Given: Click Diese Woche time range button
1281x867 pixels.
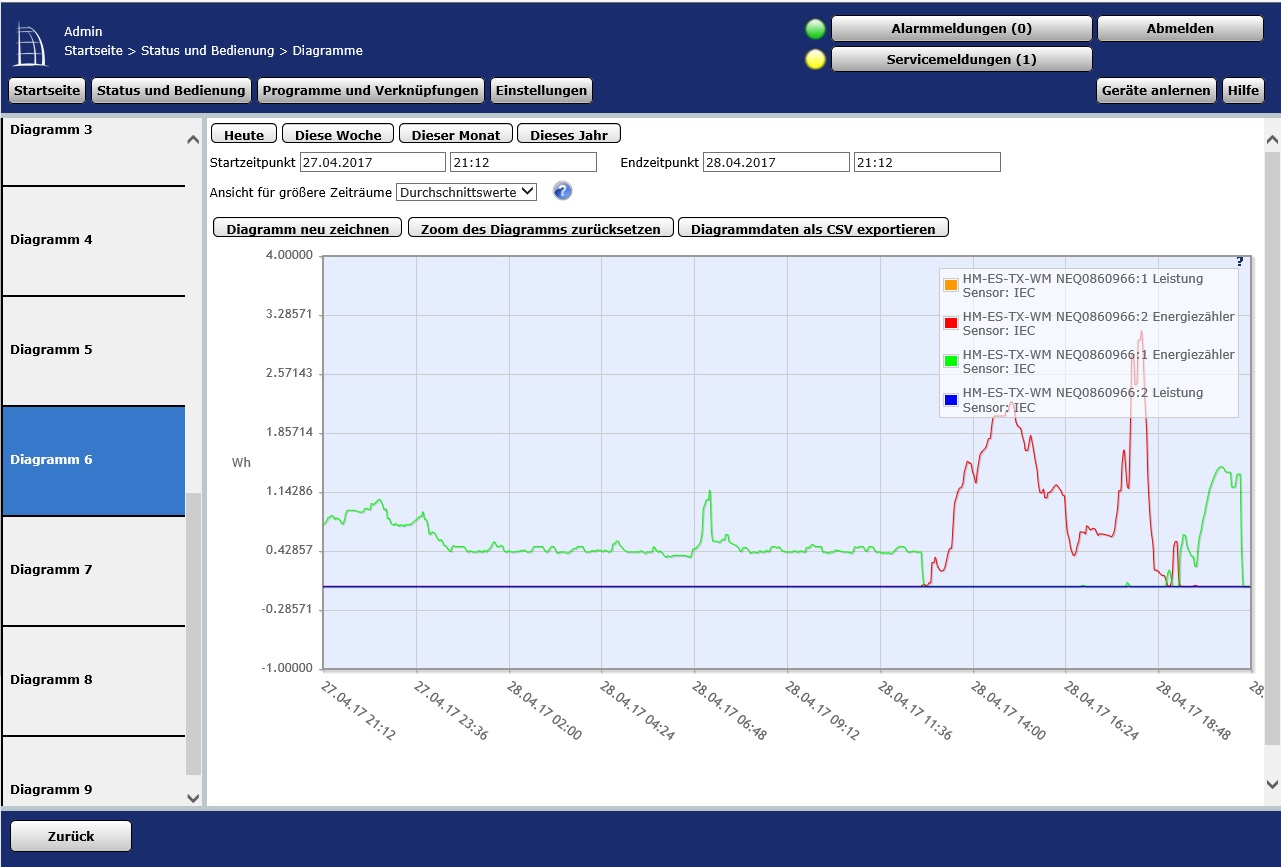Looking at the screenshot, I should tap(338, 134).
